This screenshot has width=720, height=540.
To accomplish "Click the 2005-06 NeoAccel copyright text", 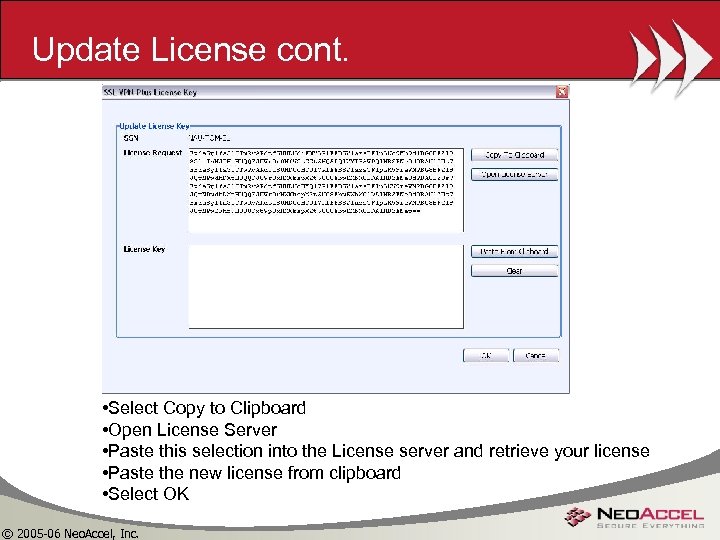I will [x=69, y=534].
